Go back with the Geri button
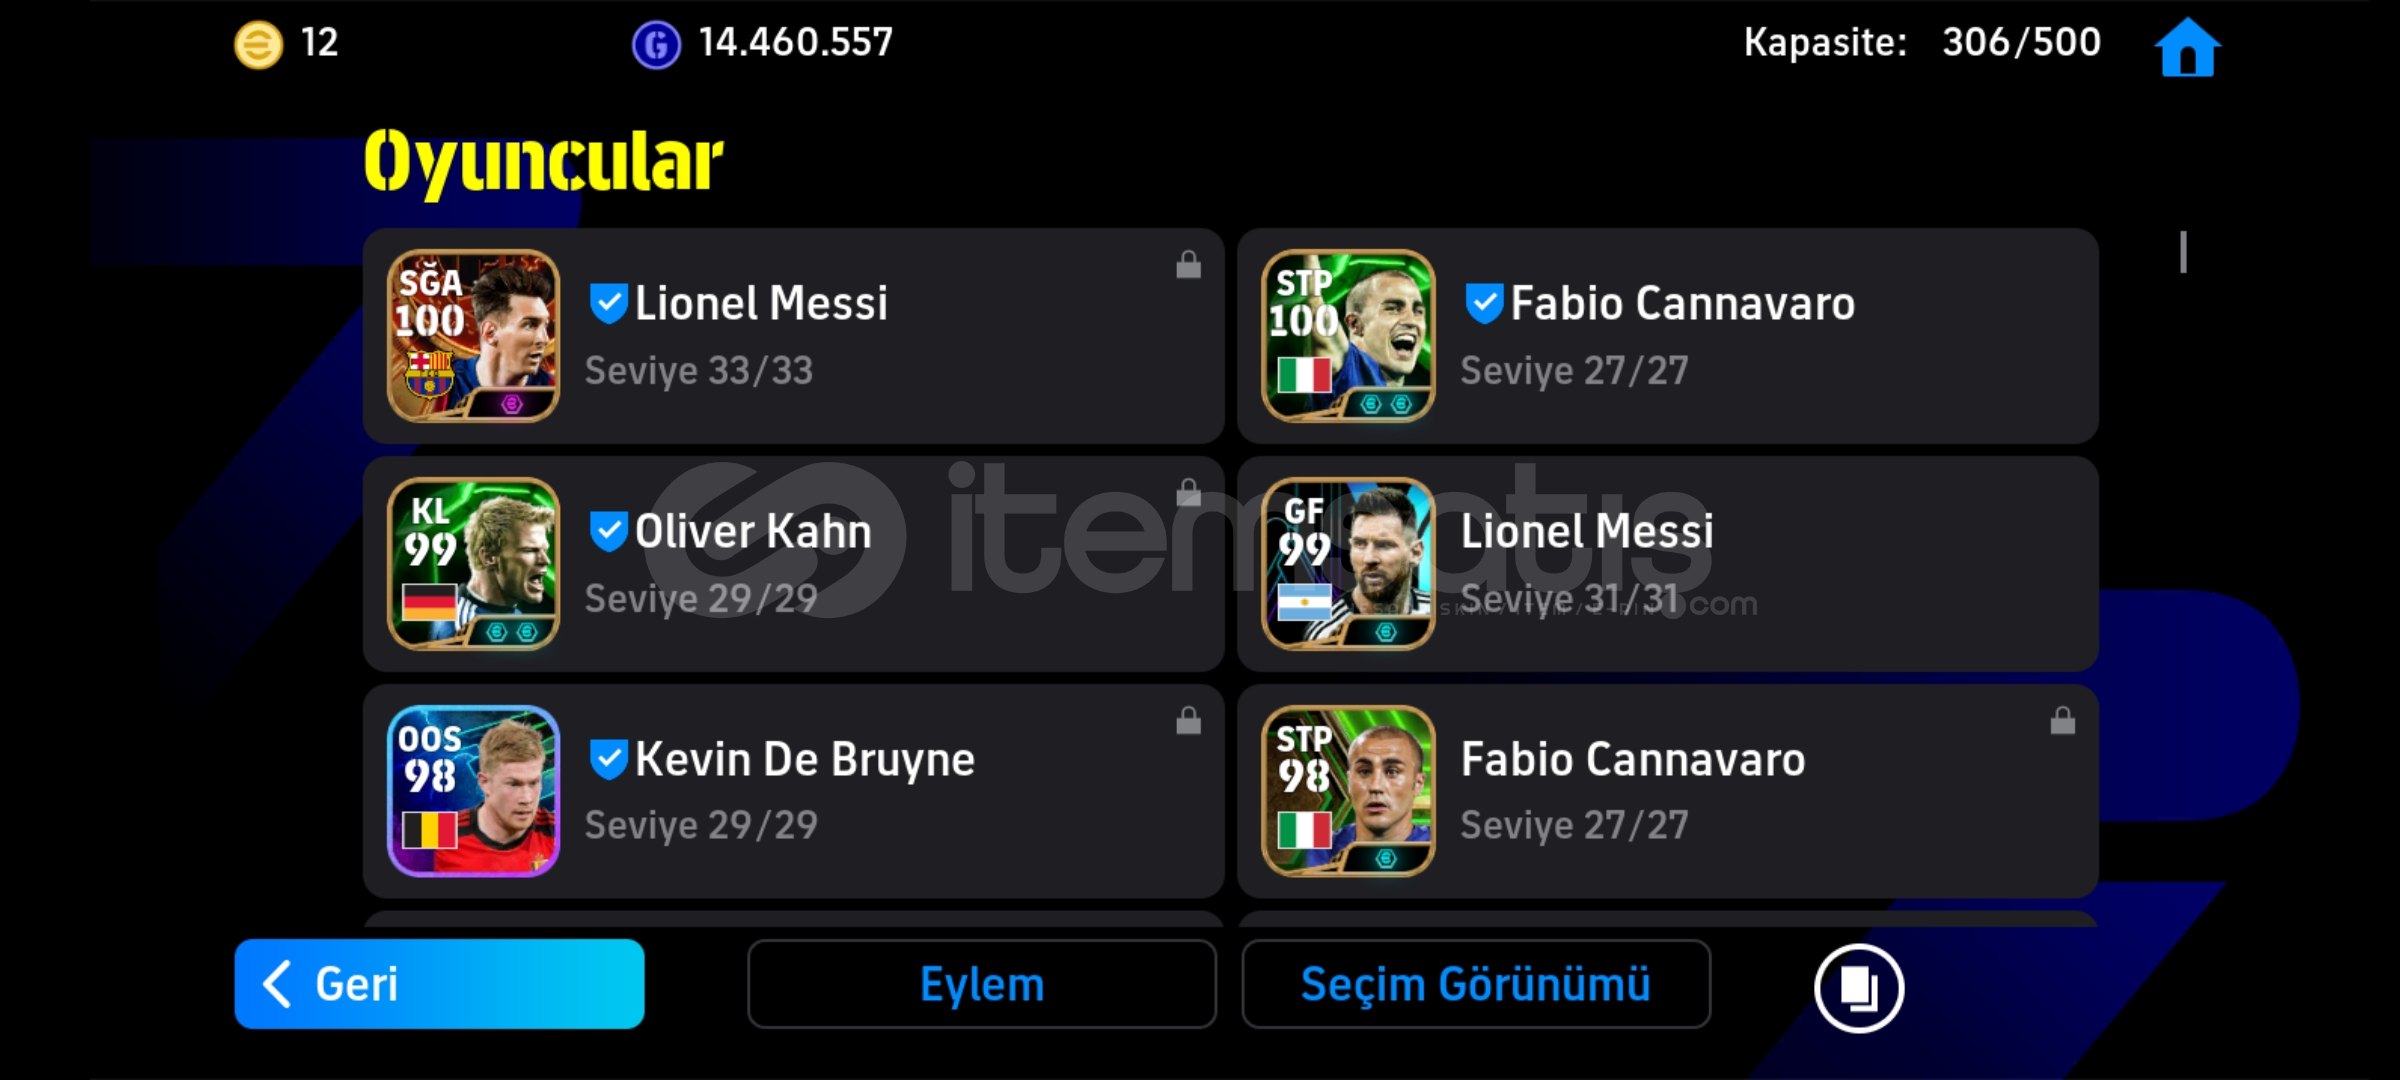This screenshot has height=1080, width=2400. [x=439, y=984]
